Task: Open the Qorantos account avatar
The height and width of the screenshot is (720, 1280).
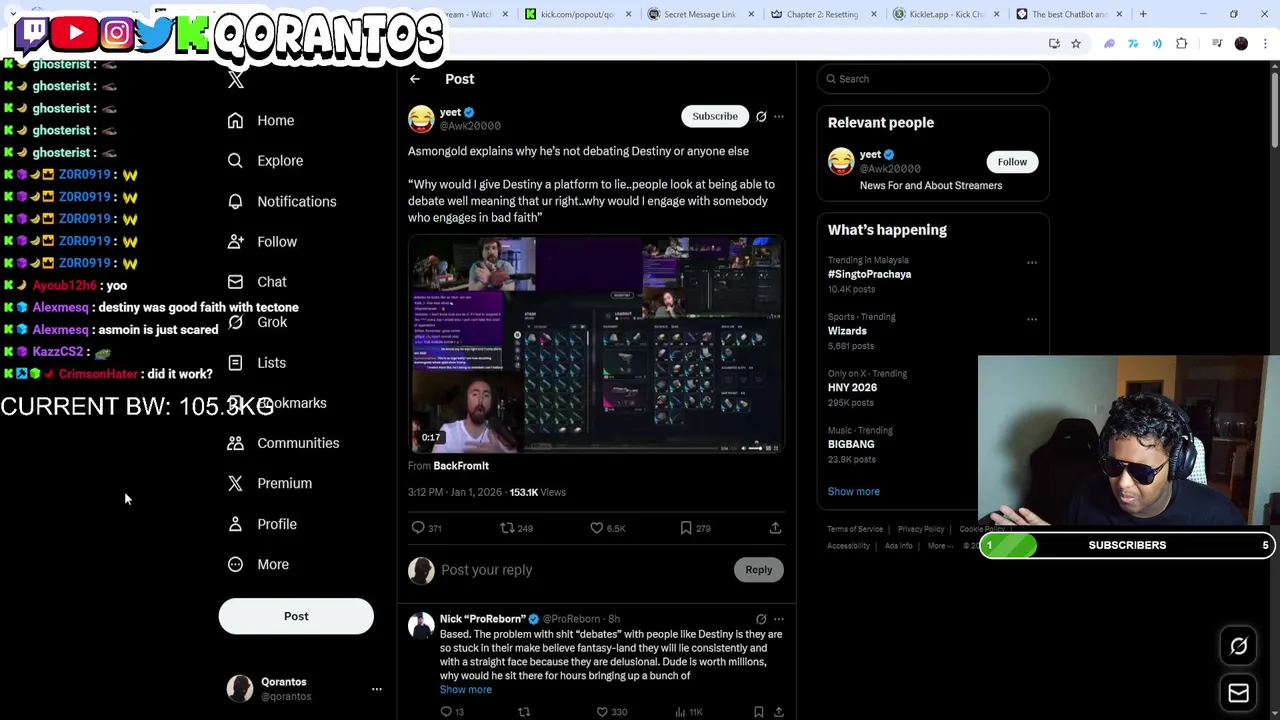Action: [x=240, y=688]
